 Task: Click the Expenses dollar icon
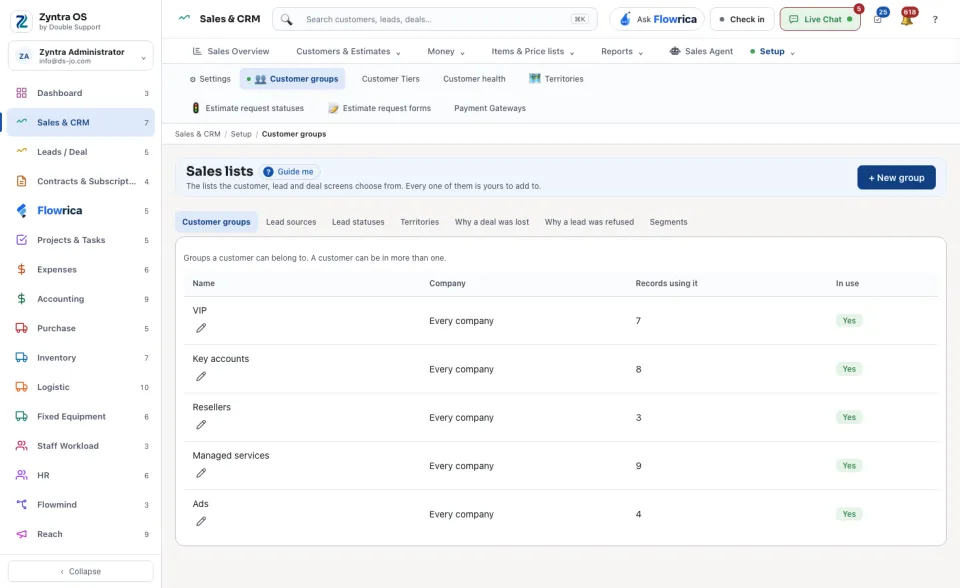(x=21, y=270)
